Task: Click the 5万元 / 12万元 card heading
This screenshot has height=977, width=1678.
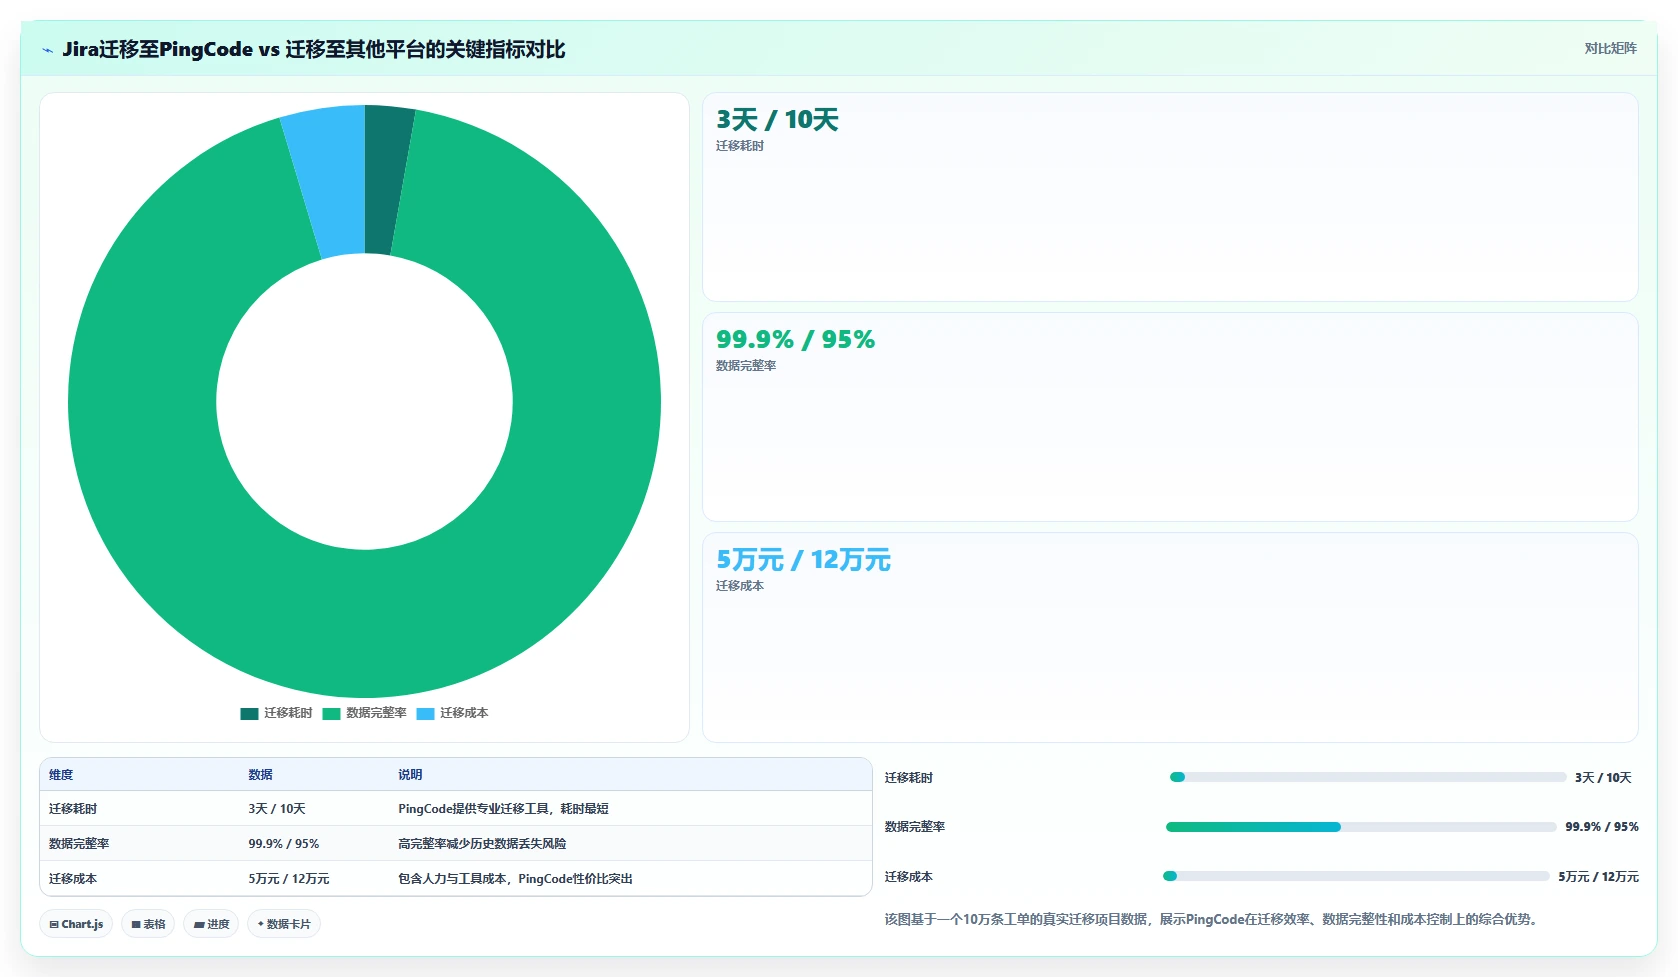Action: coord(803,560)
